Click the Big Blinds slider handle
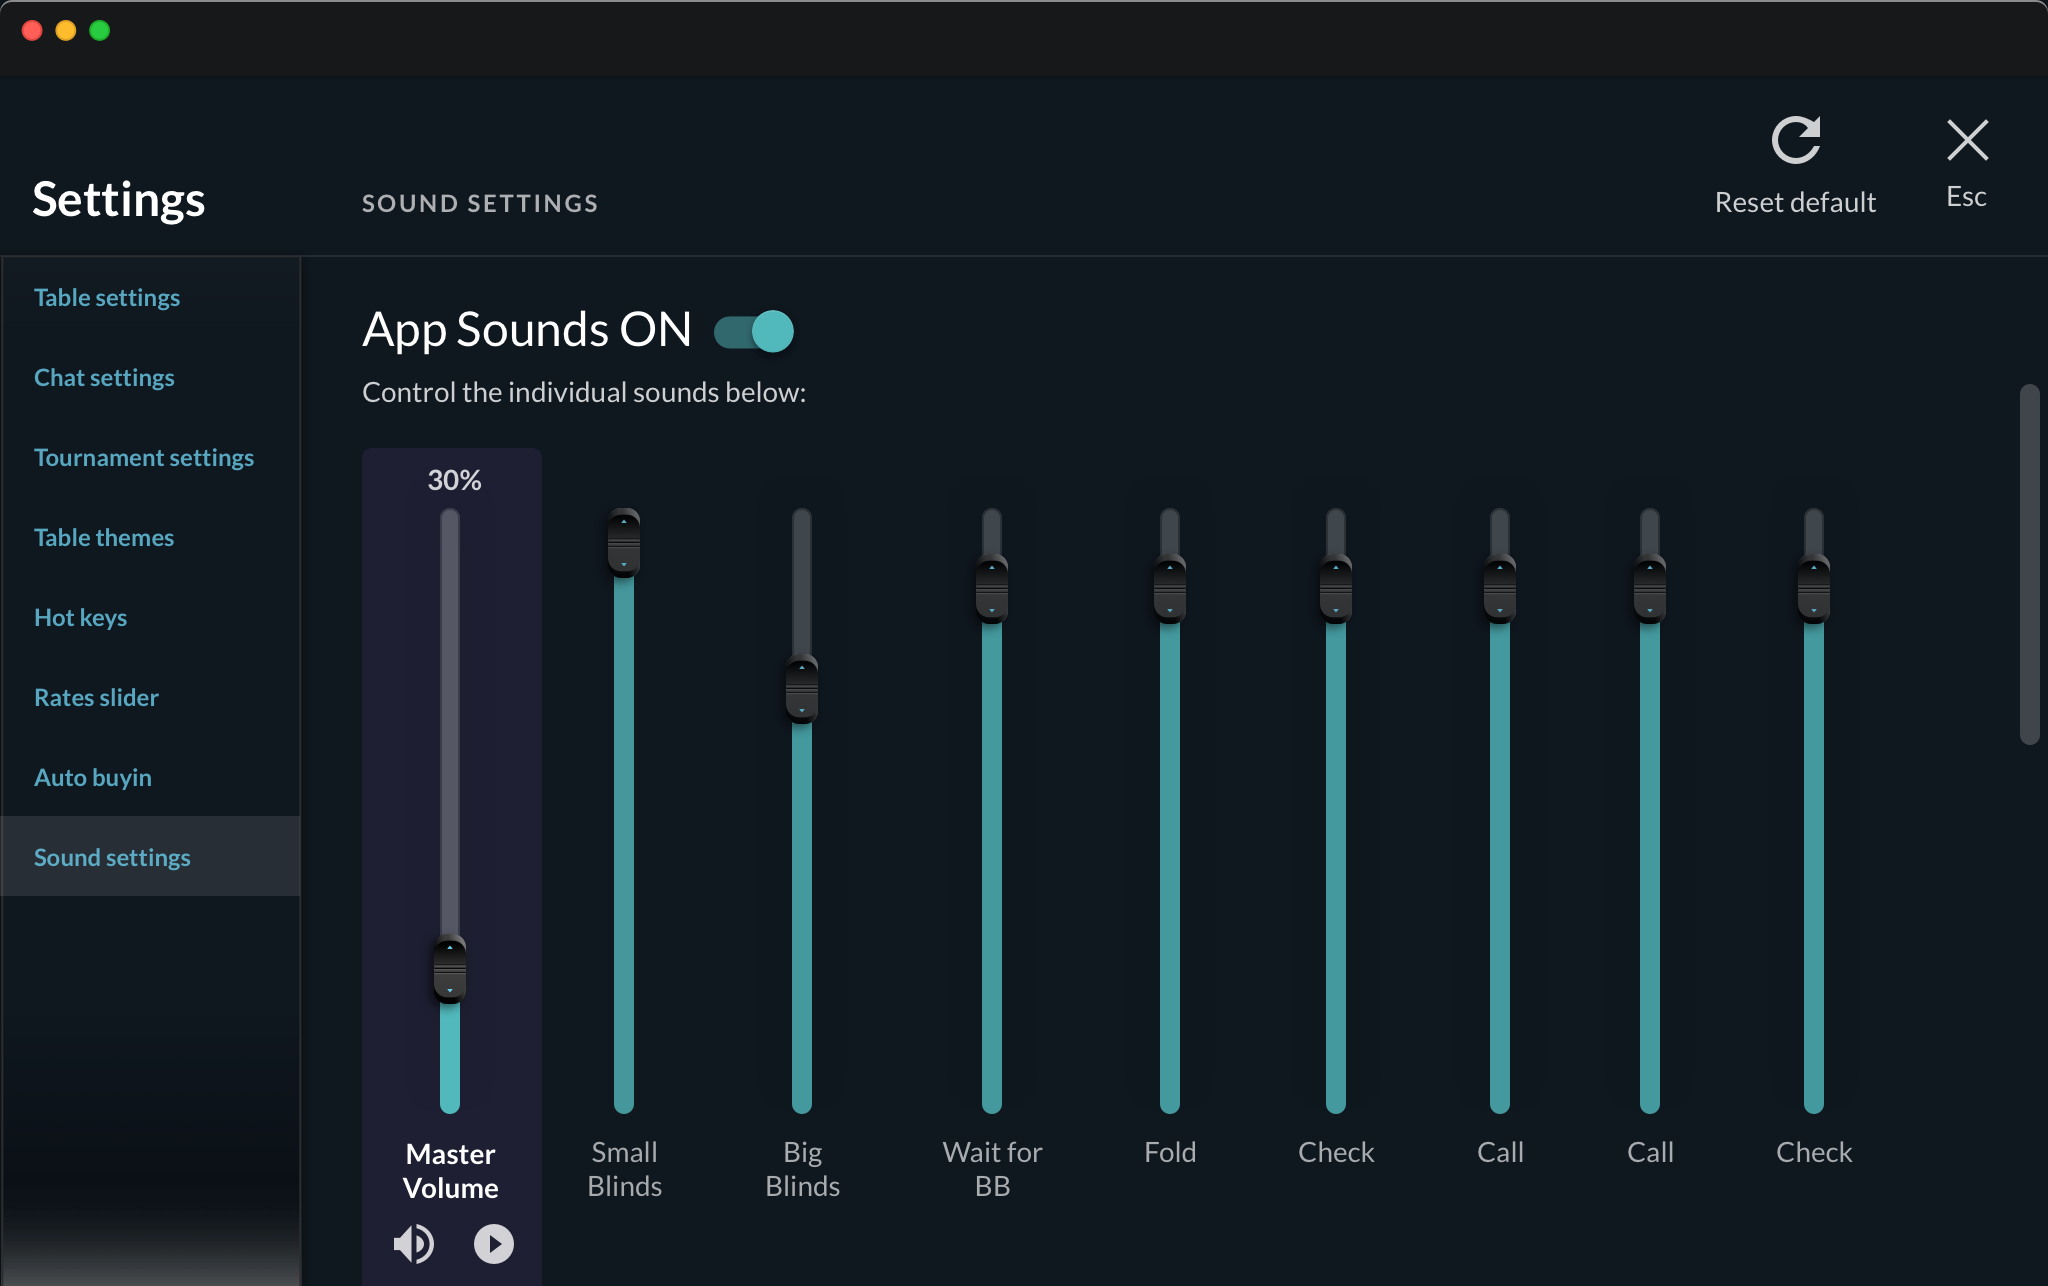Image resolution: width=2048 pixels, height=1286 pixels. point(802,689)
